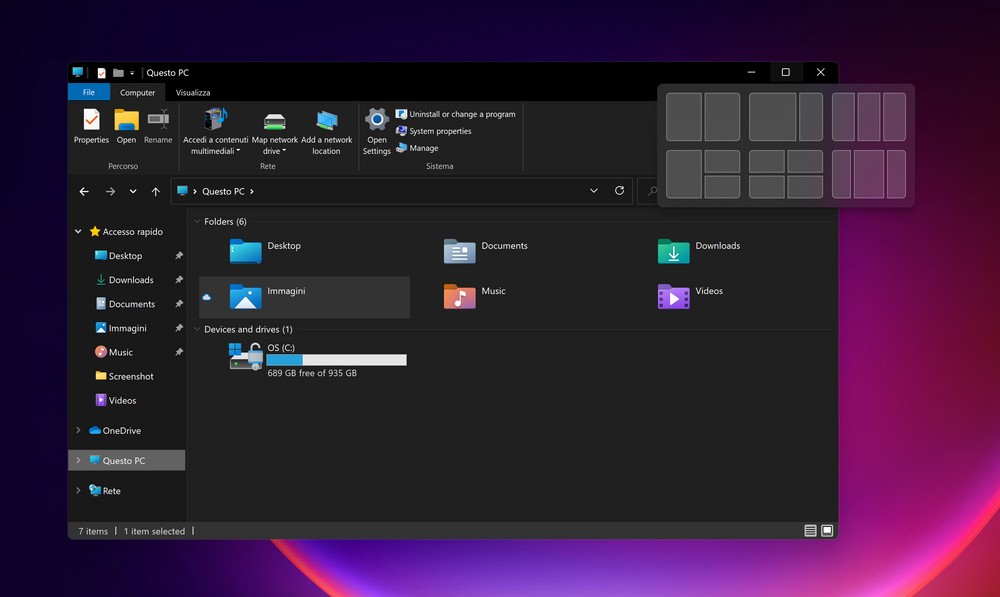Click System properties in the ribbon
This screenshot has width=1000, height=597.
(440, 131)
